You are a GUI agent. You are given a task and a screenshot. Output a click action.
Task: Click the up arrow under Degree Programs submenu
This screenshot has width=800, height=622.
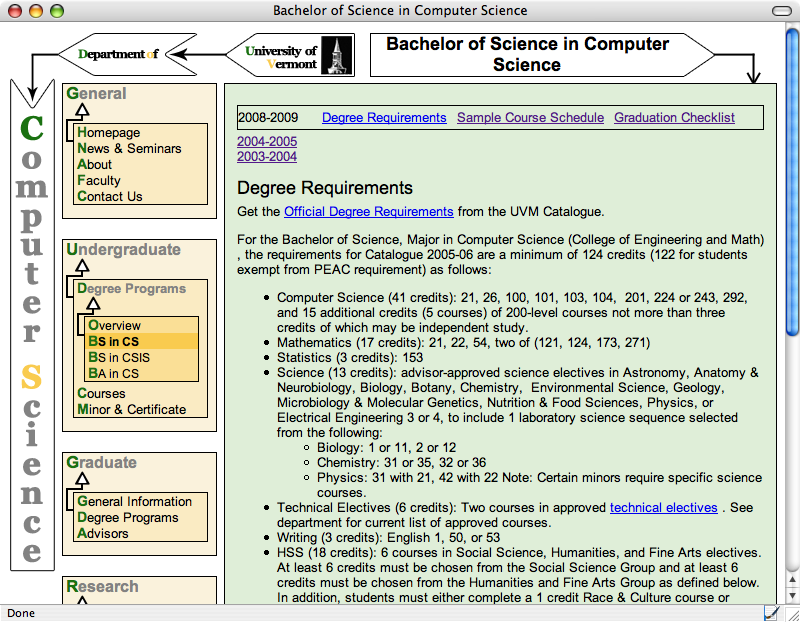92,305
